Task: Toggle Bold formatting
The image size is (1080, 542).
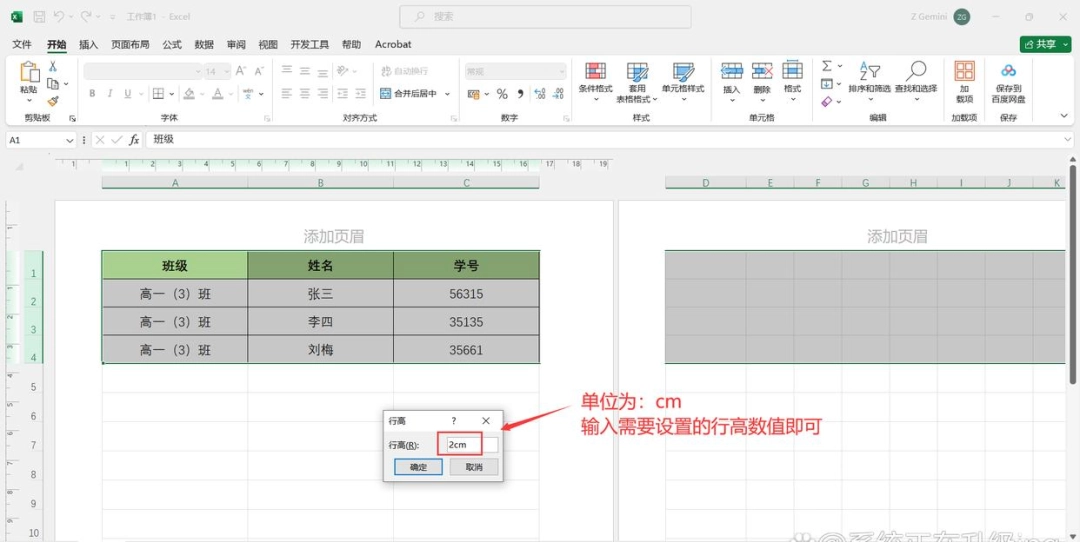Action: (x=92, y=94)
